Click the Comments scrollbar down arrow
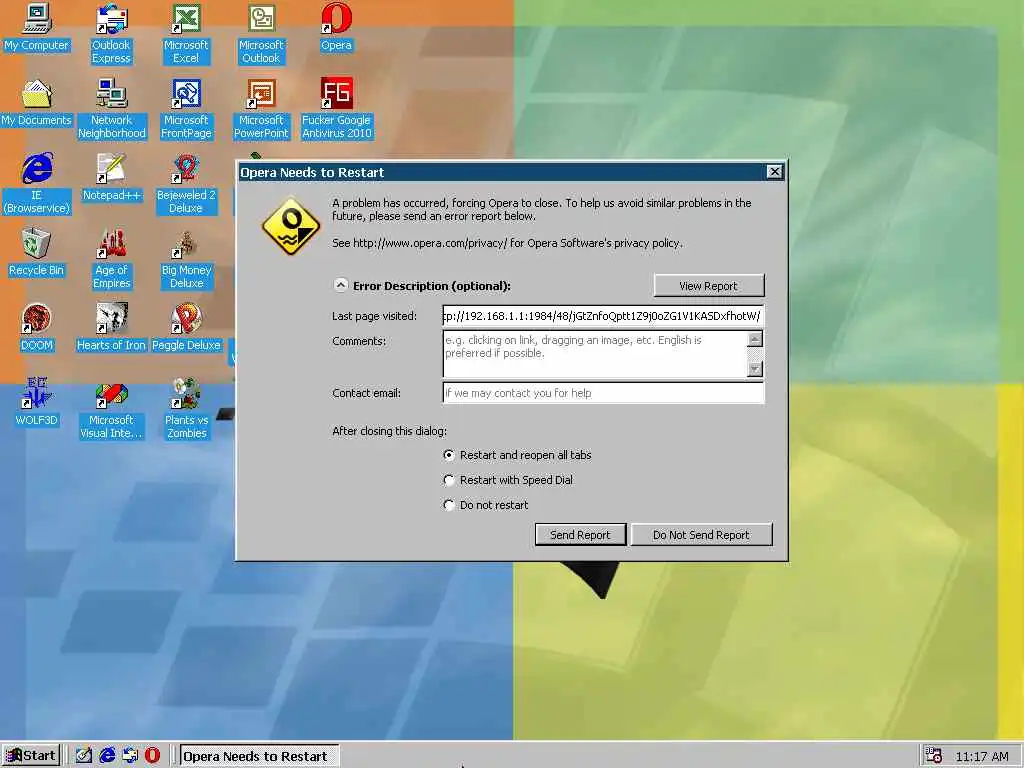Screen dimensions: 1024x768 pos(754,369)
